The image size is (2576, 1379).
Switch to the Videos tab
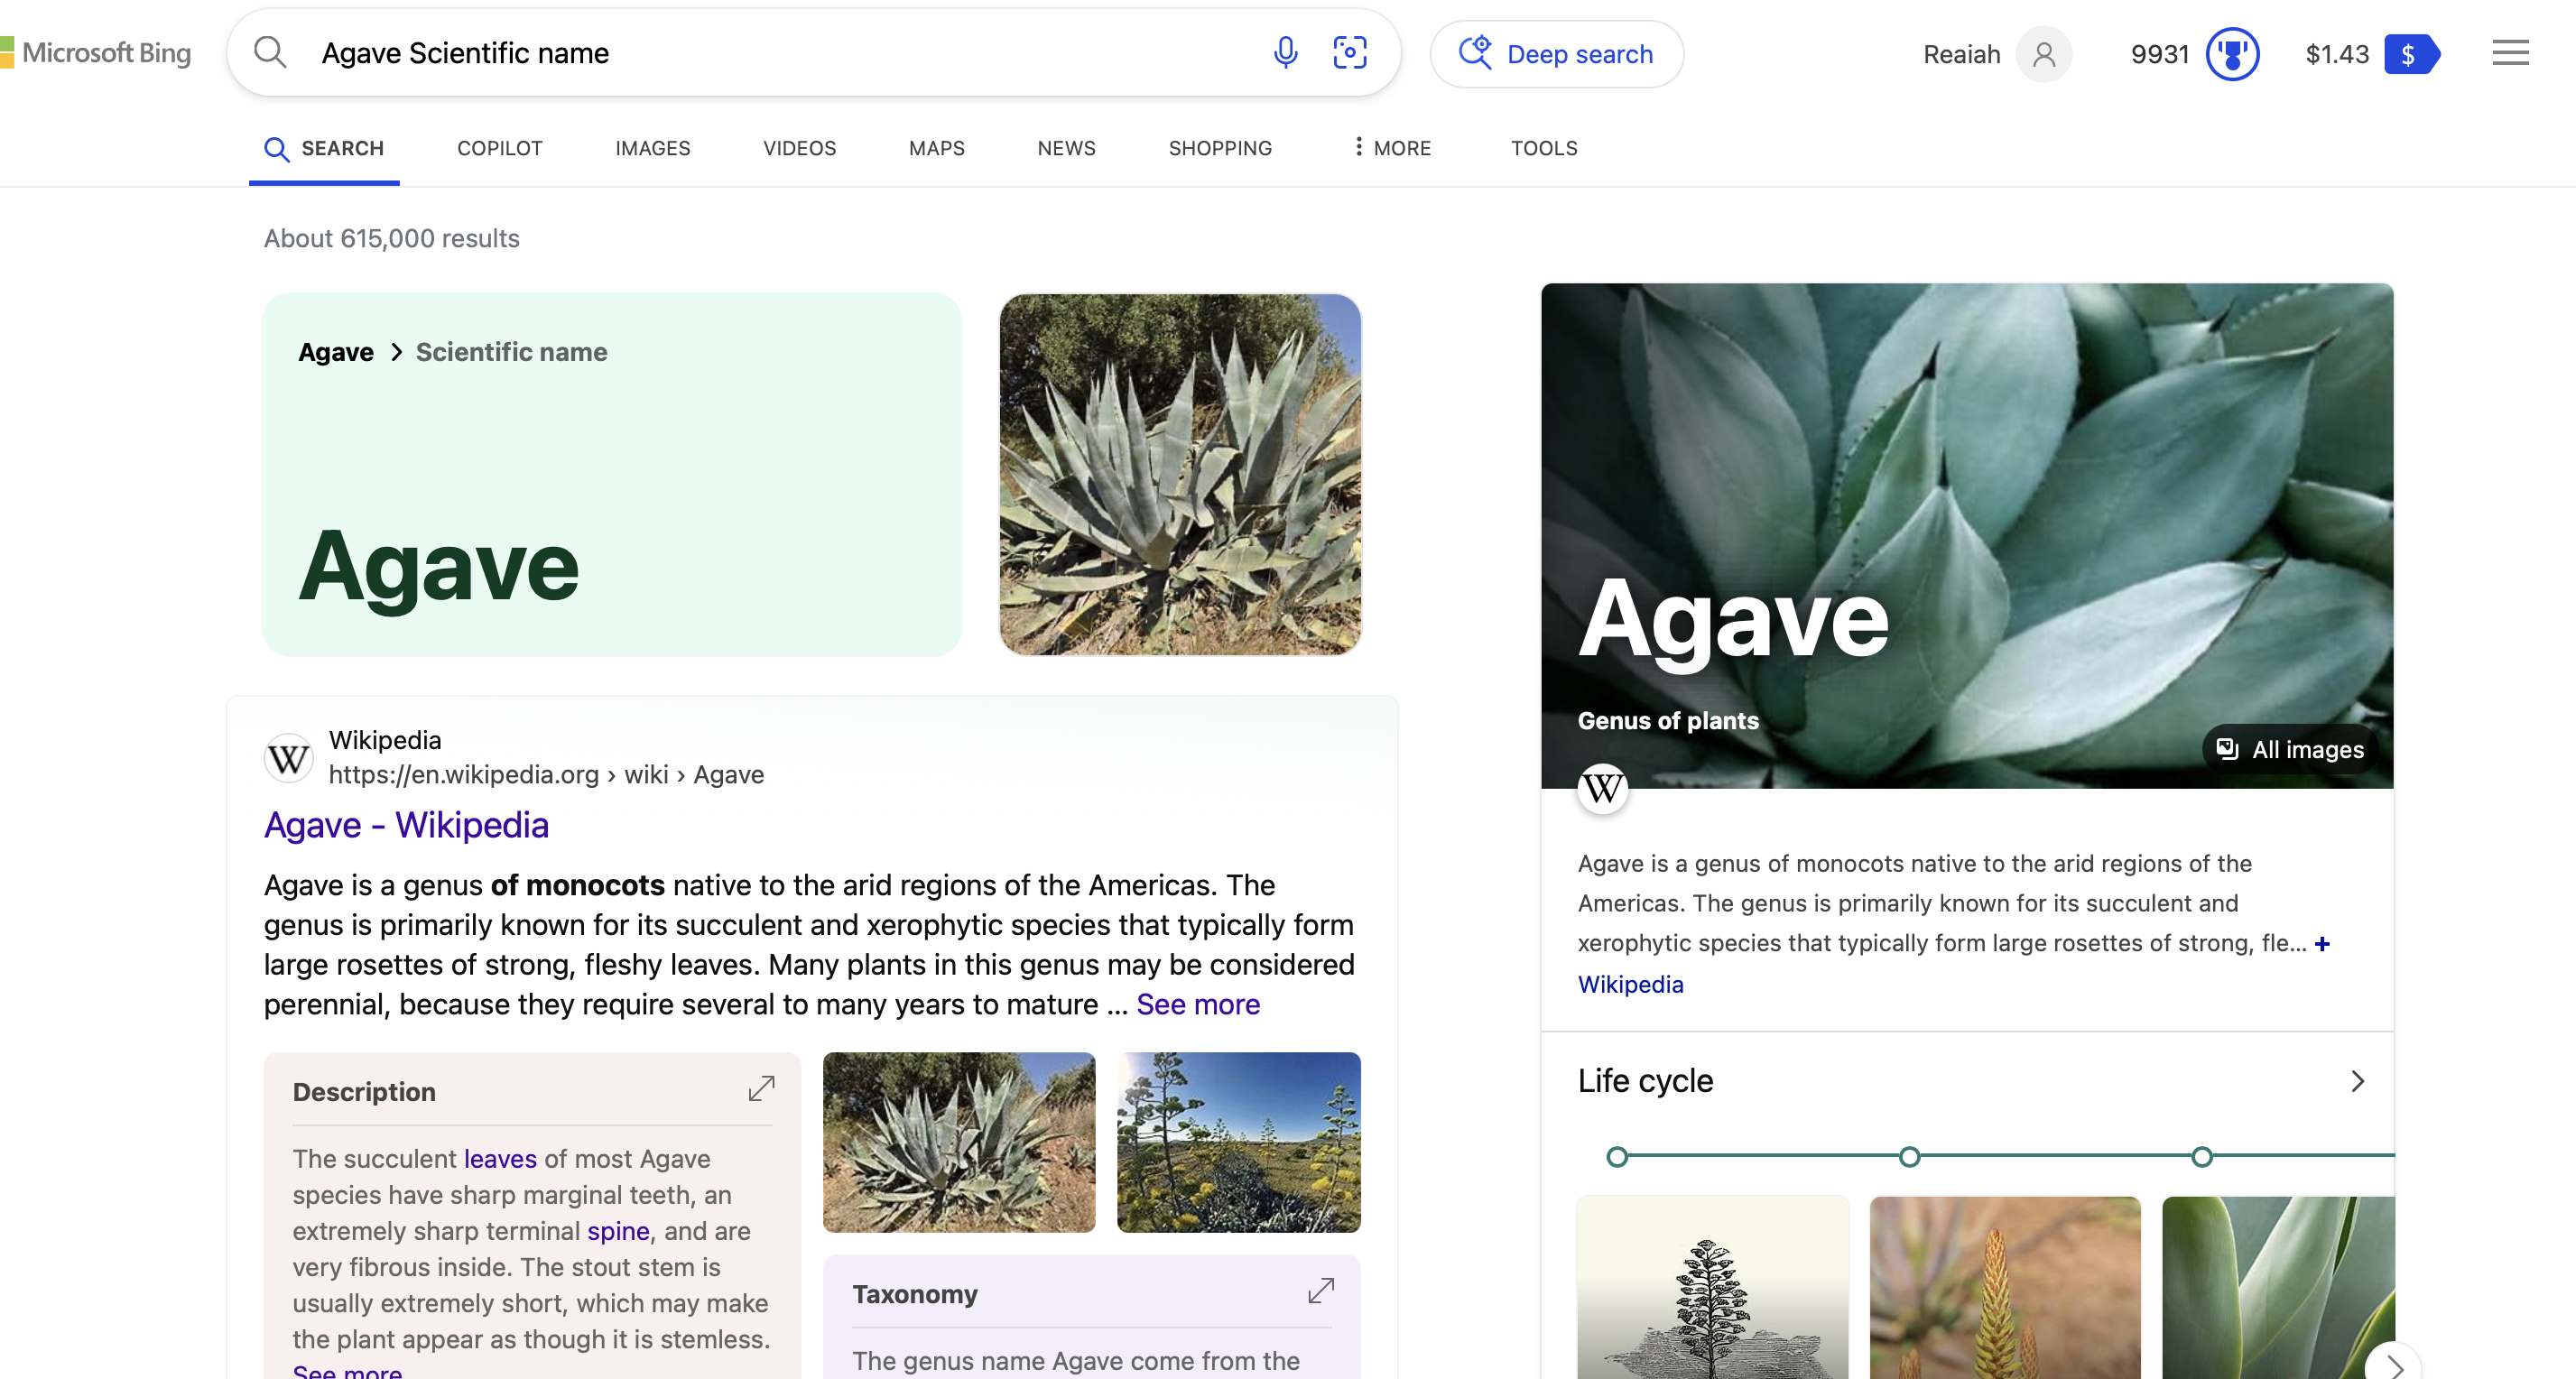[799, 148]
